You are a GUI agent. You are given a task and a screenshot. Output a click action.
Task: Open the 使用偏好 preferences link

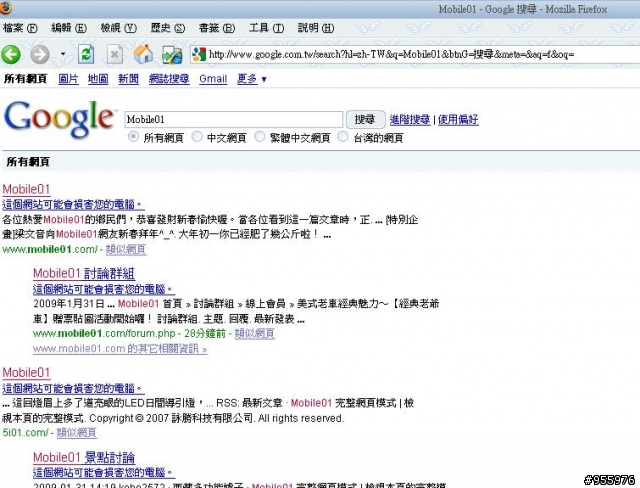click(x=458, y=119)
